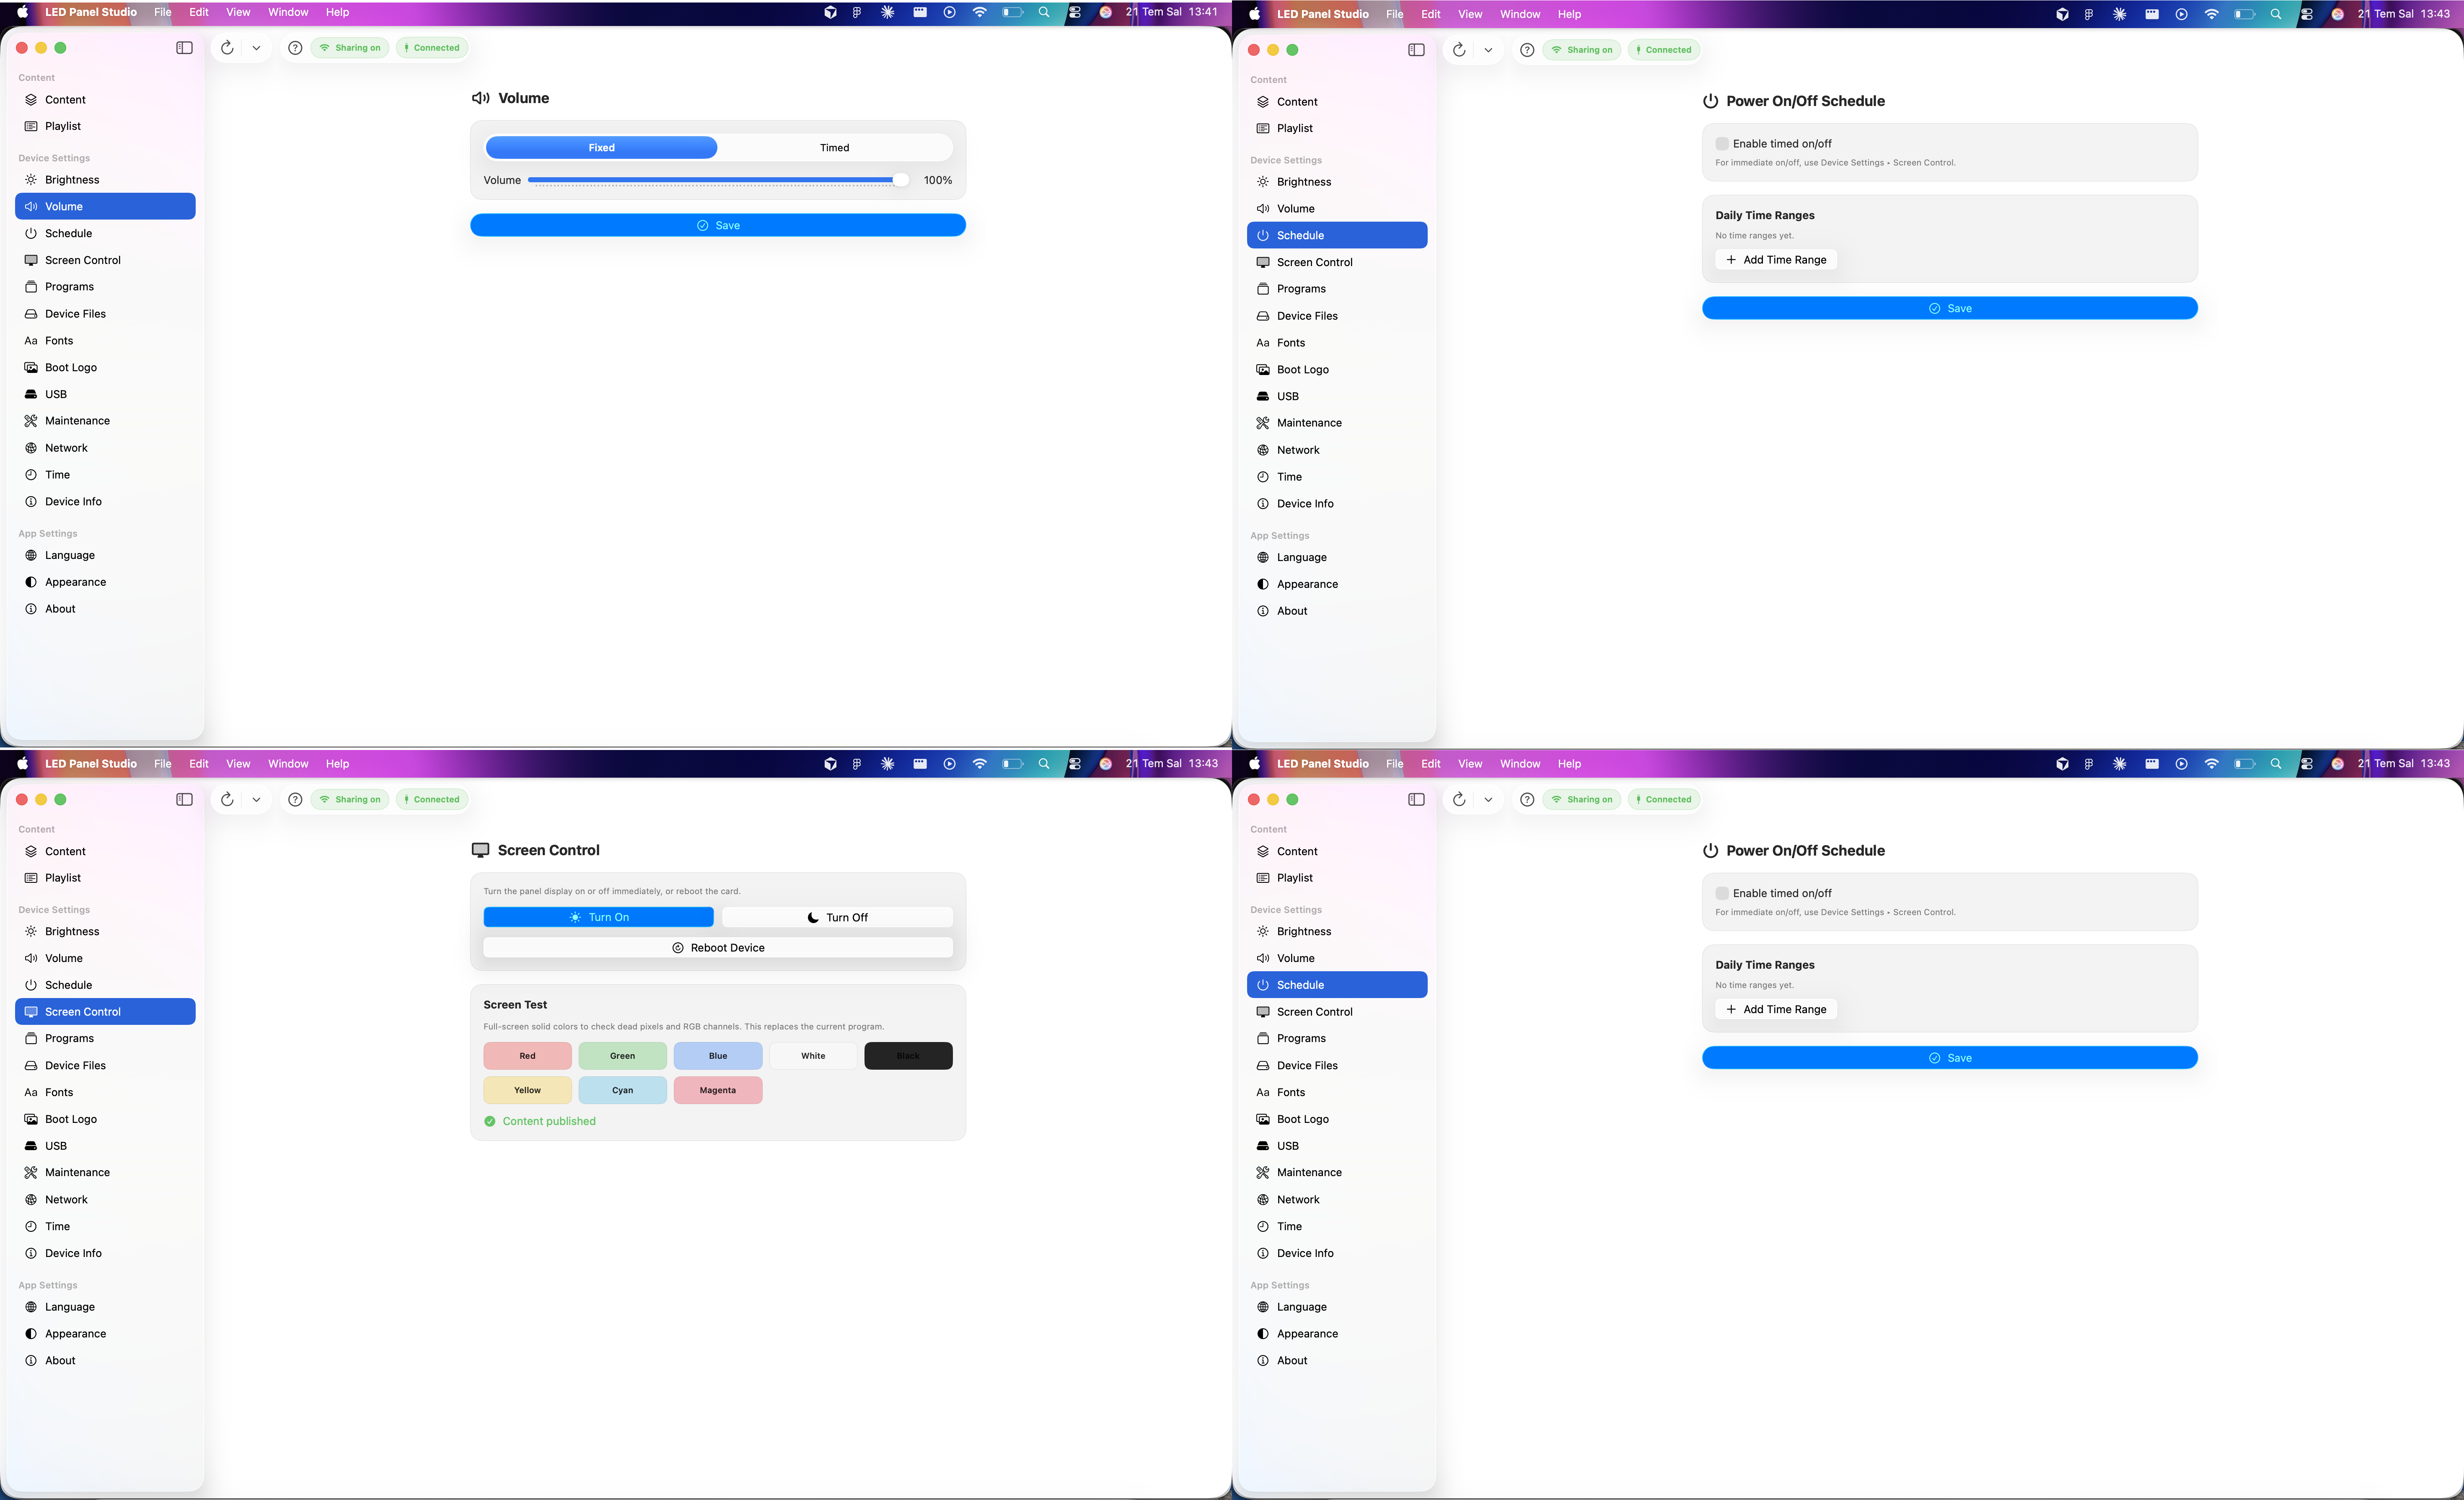Open Appearance in the Screen Control window sidebar
The height and width of the screenshot is (1500, 2464).
[x=105, y=1334]
